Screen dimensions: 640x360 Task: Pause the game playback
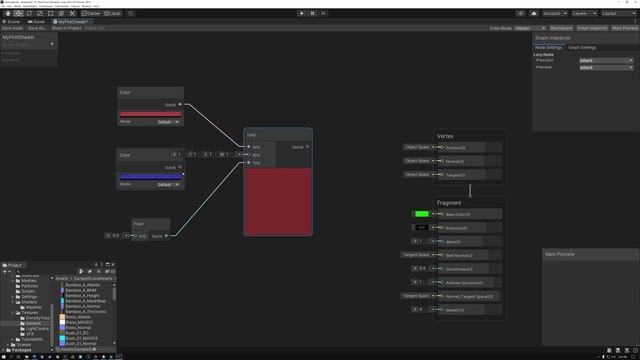click(x=313, y=13)
